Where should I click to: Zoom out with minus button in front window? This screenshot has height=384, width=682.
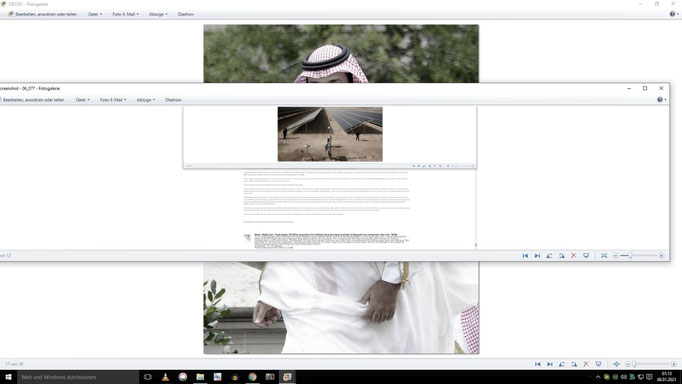(x=615, y=256)
